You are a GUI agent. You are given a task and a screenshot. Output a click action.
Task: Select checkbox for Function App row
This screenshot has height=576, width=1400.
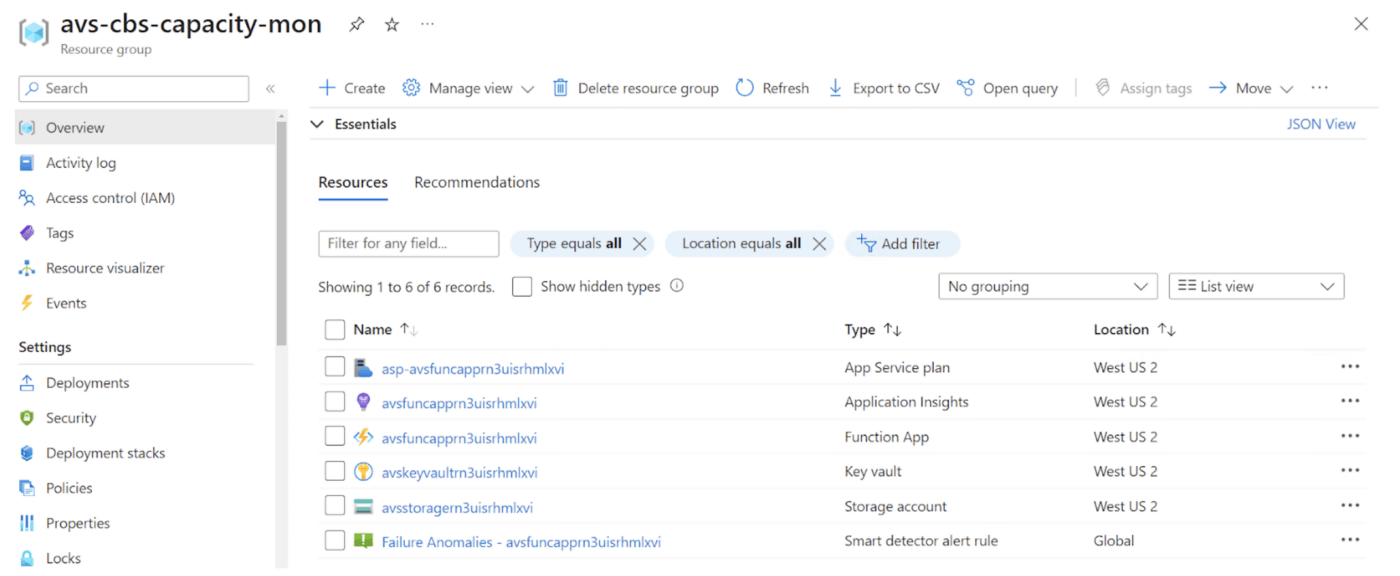pos(335,437)
